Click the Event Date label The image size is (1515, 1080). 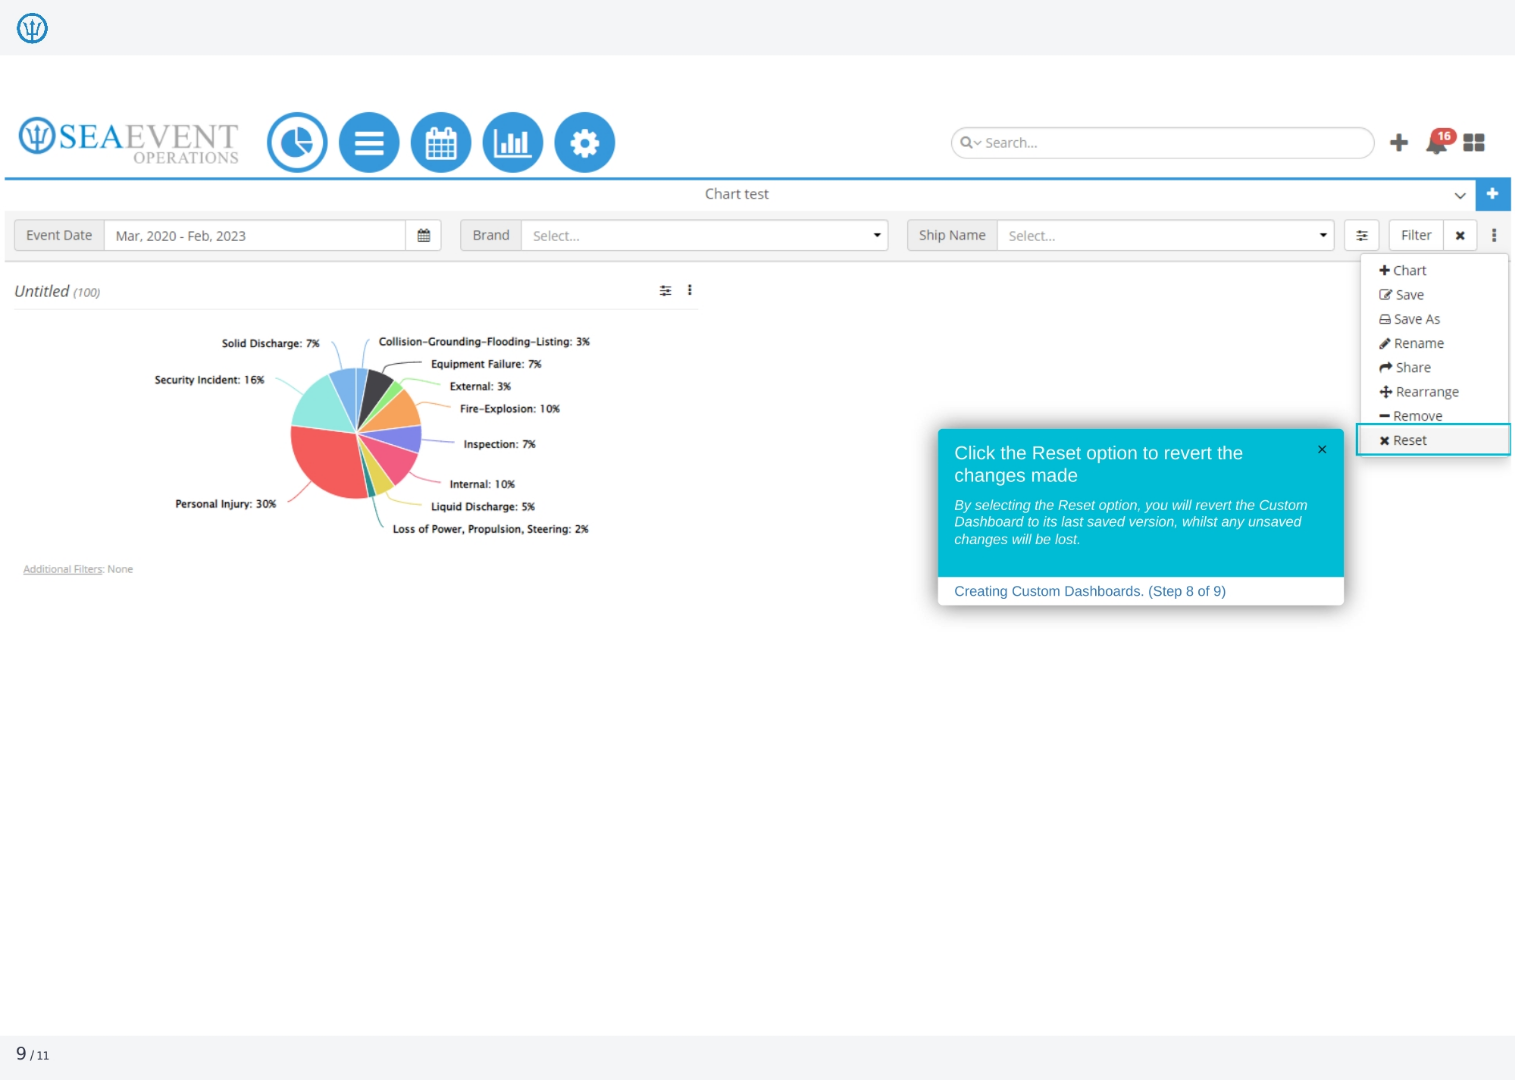59,236
